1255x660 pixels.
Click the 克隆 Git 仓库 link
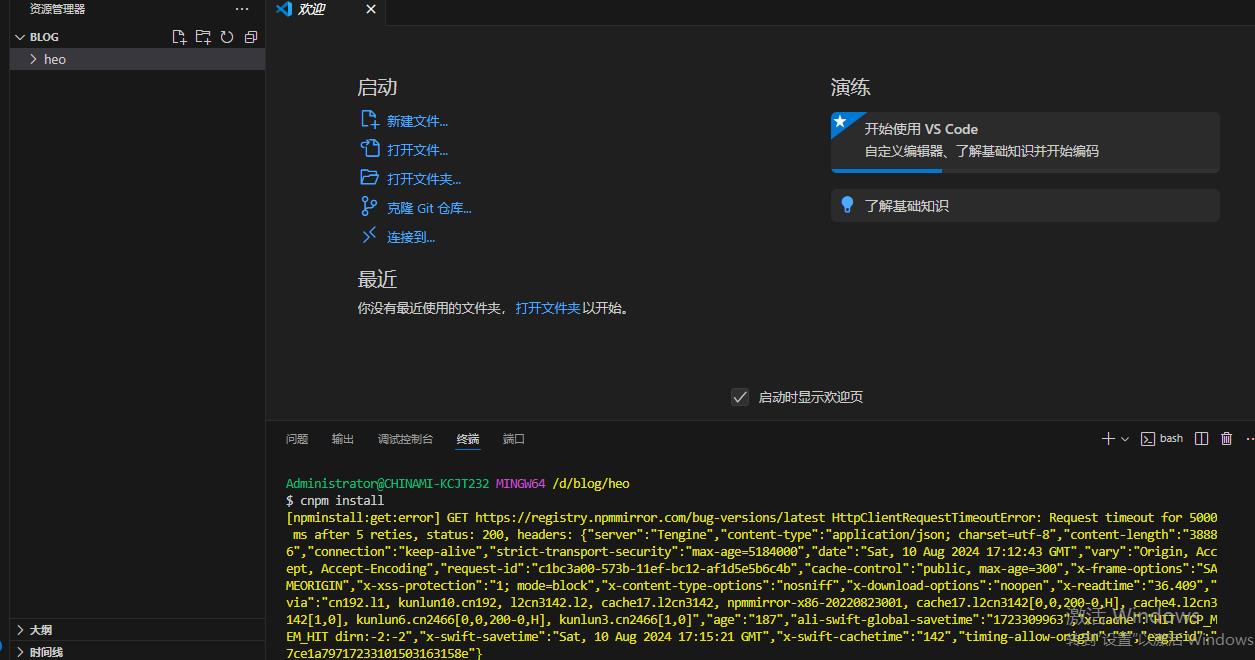429,208
